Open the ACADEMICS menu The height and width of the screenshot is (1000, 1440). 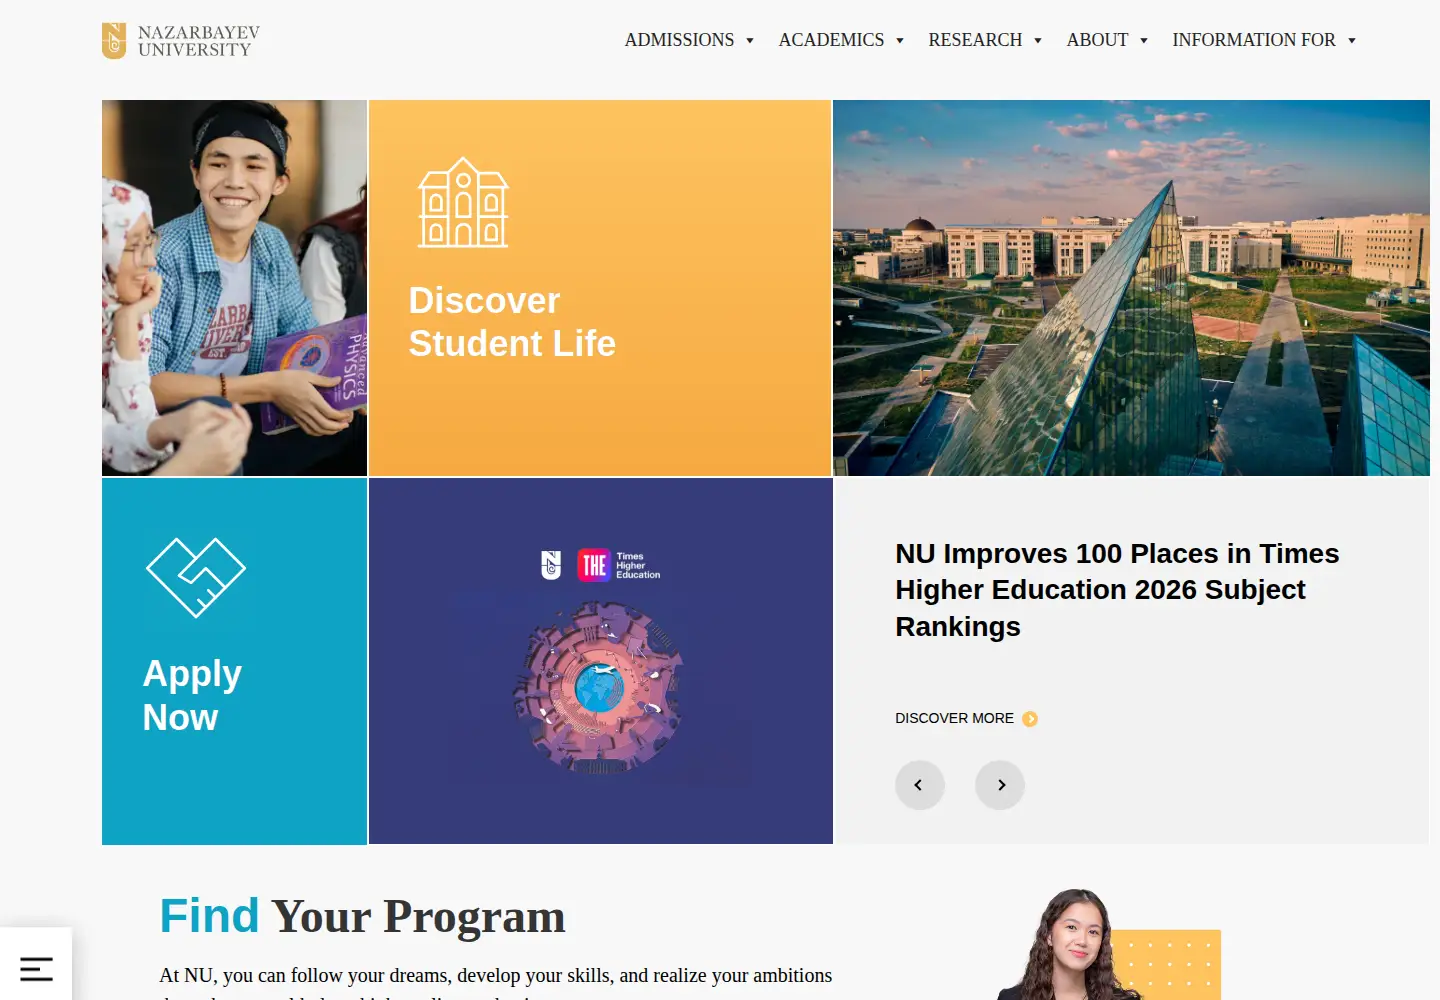pyautogui.click(x=831, y=40)
